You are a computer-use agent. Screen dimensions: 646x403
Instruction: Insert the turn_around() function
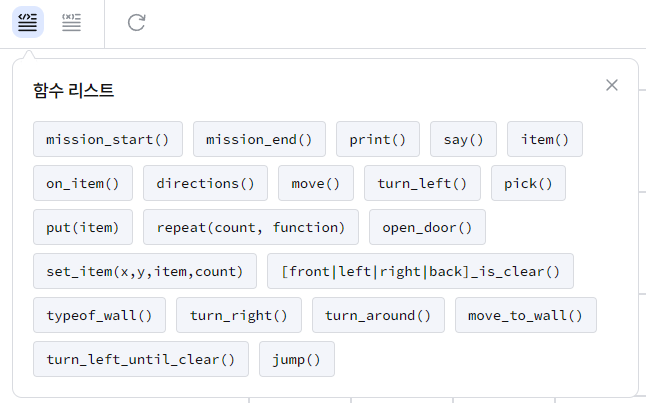pos(378,315)
